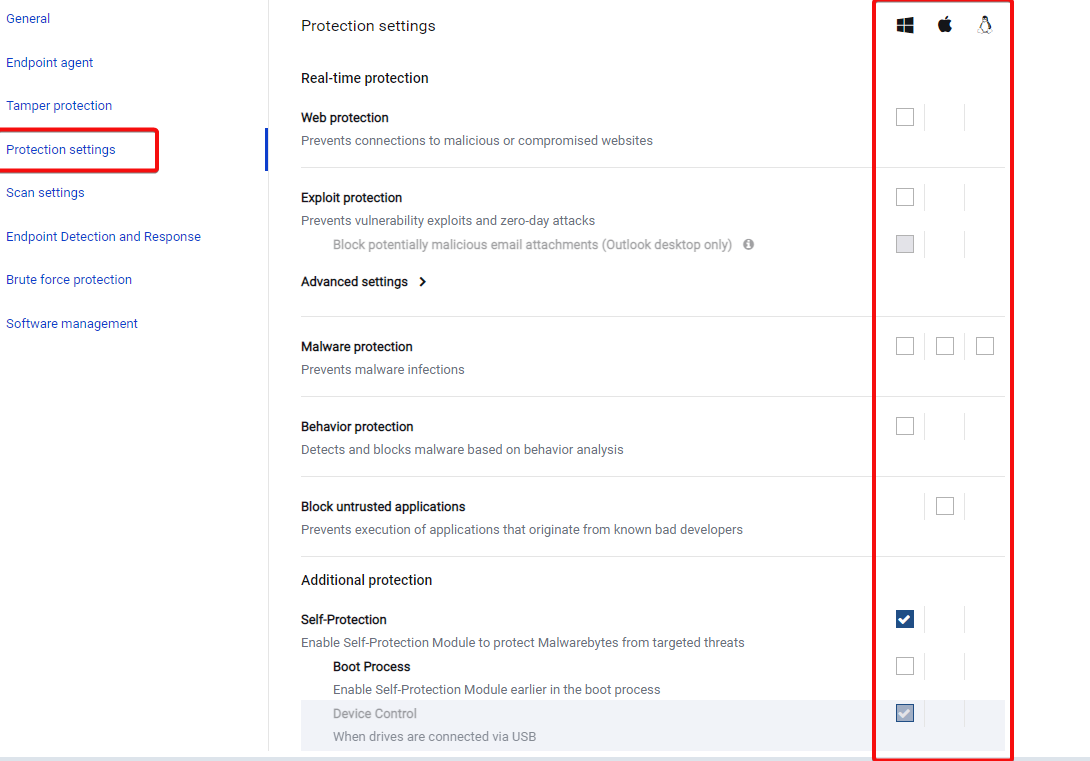The height and width of the screenshot is (761, 1090).
Task: Expand Advanced settings chevron
Action: point(423,282)
